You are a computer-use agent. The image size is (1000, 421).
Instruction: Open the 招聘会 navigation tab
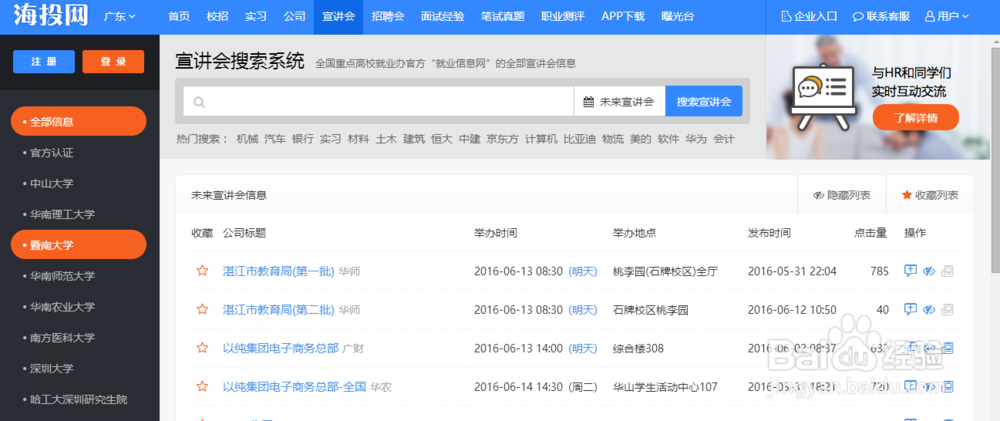(x=387, y=17)
